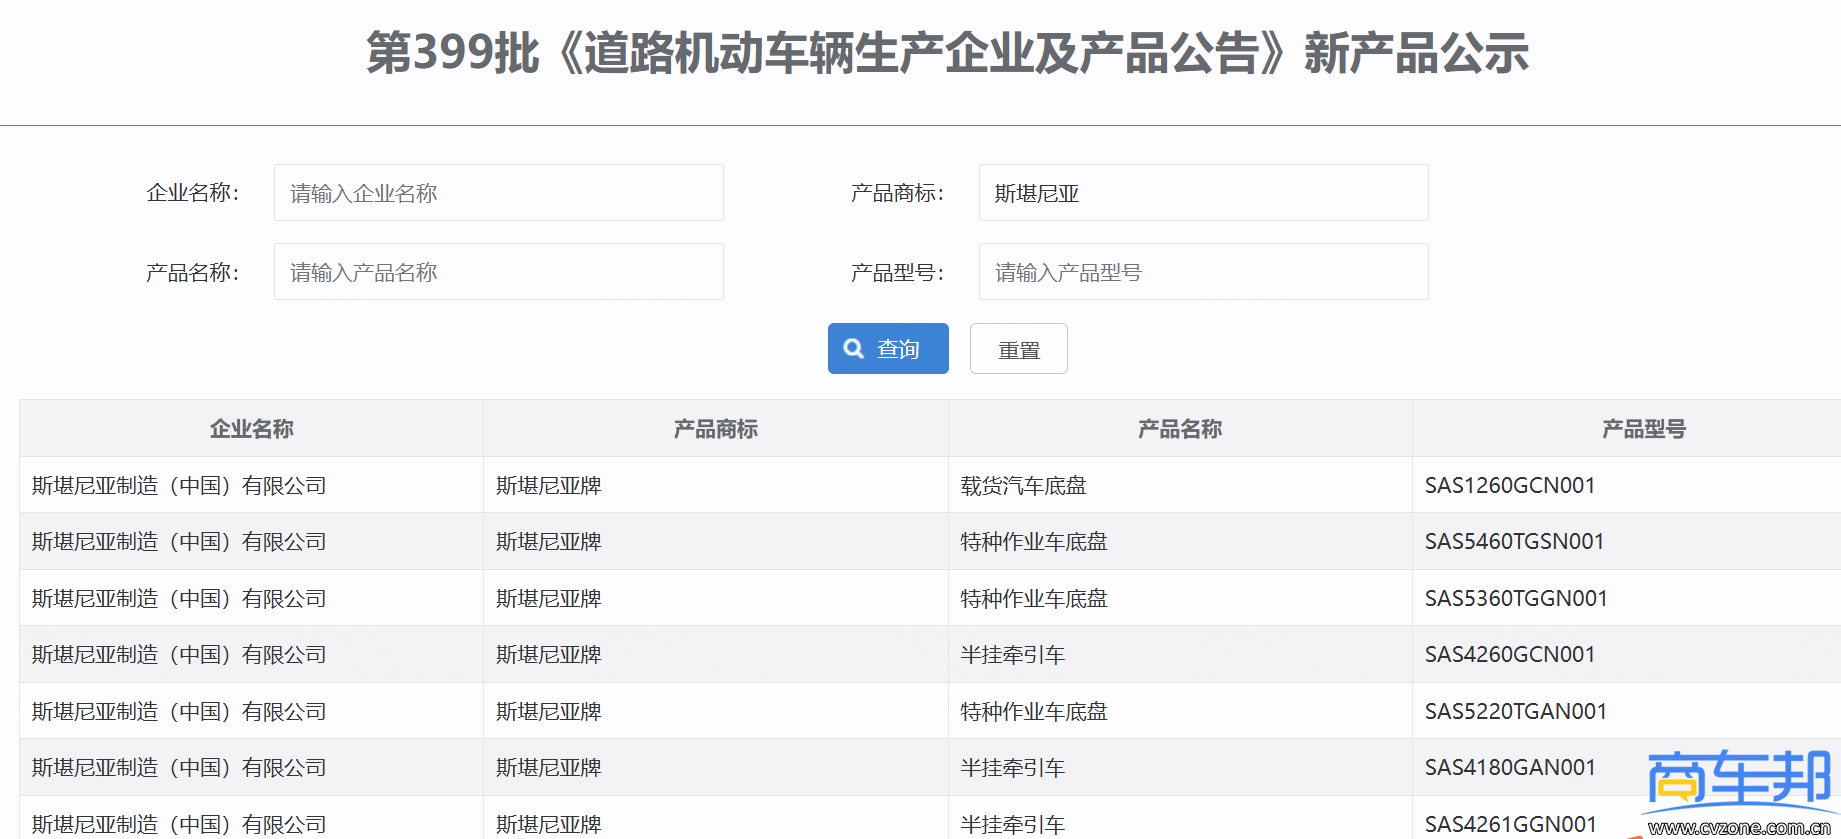Click the 商车邦 watermark logo
The image size is (1841, 839).
coord(1738,785)
